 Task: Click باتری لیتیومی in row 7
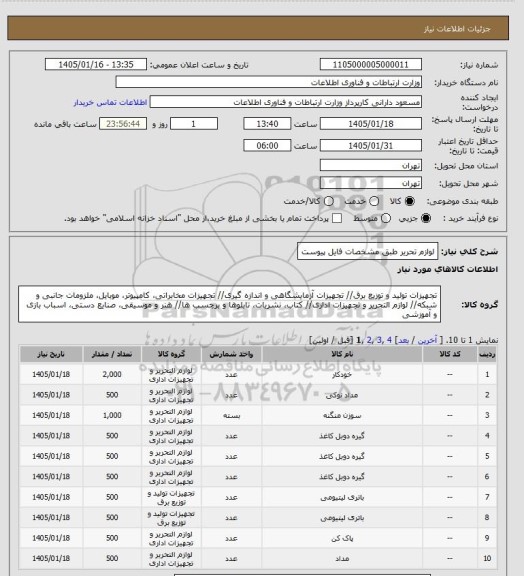342,497
